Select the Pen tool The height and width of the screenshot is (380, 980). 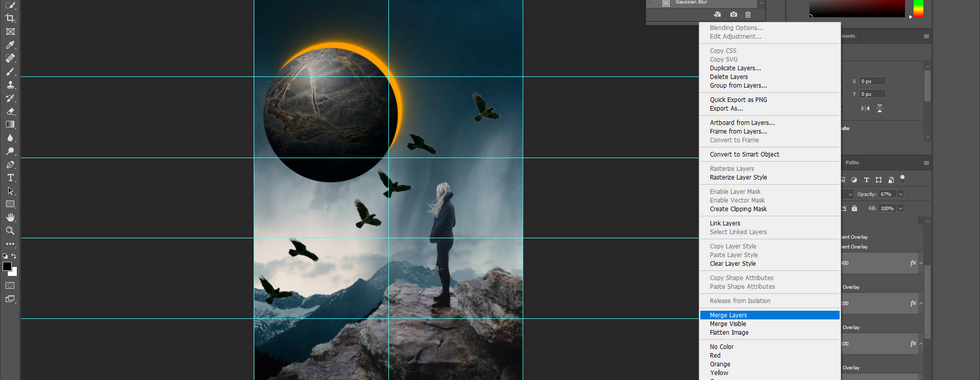pos(10,165)
